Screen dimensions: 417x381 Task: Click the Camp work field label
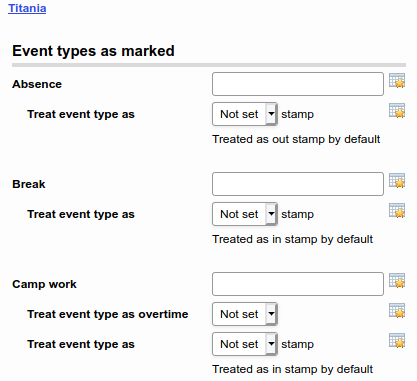click(x=44, y=284)
